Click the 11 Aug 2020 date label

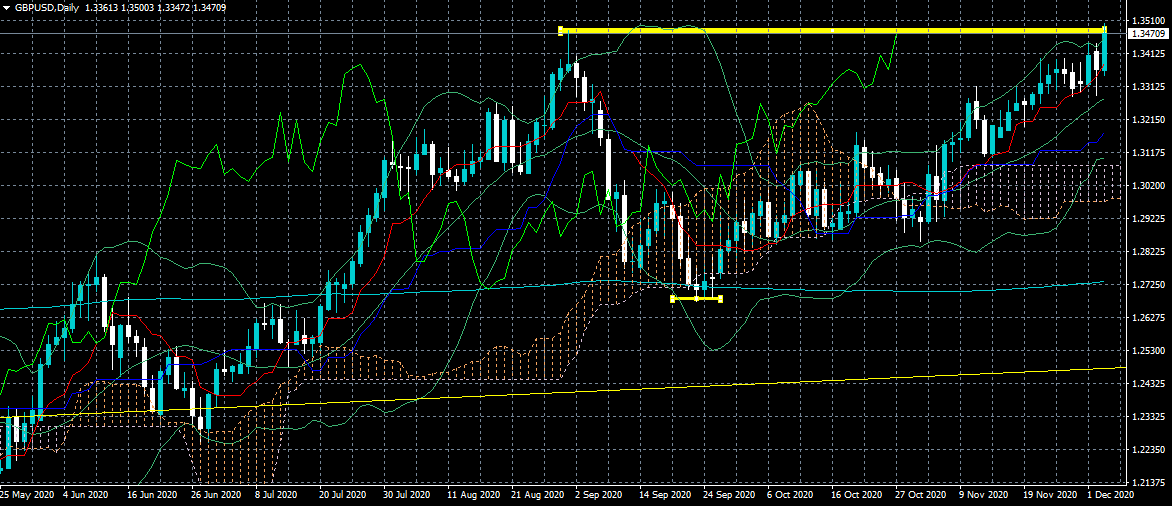pos(473,495)
